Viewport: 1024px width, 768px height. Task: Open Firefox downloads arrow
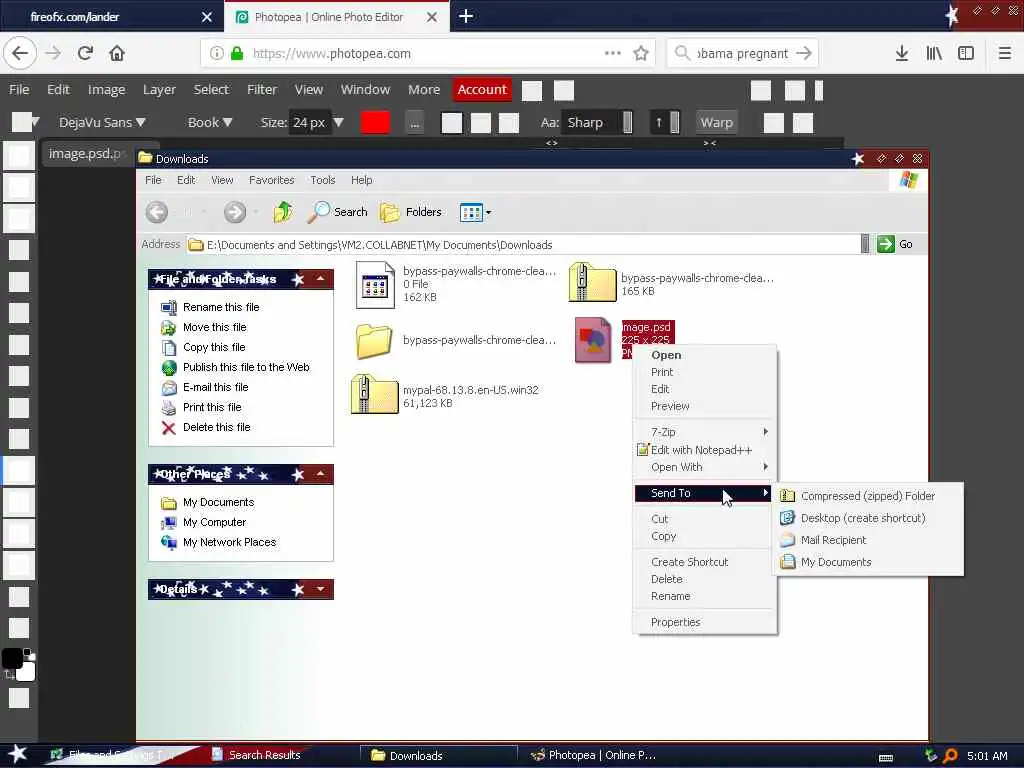click(x=902, y=54)
